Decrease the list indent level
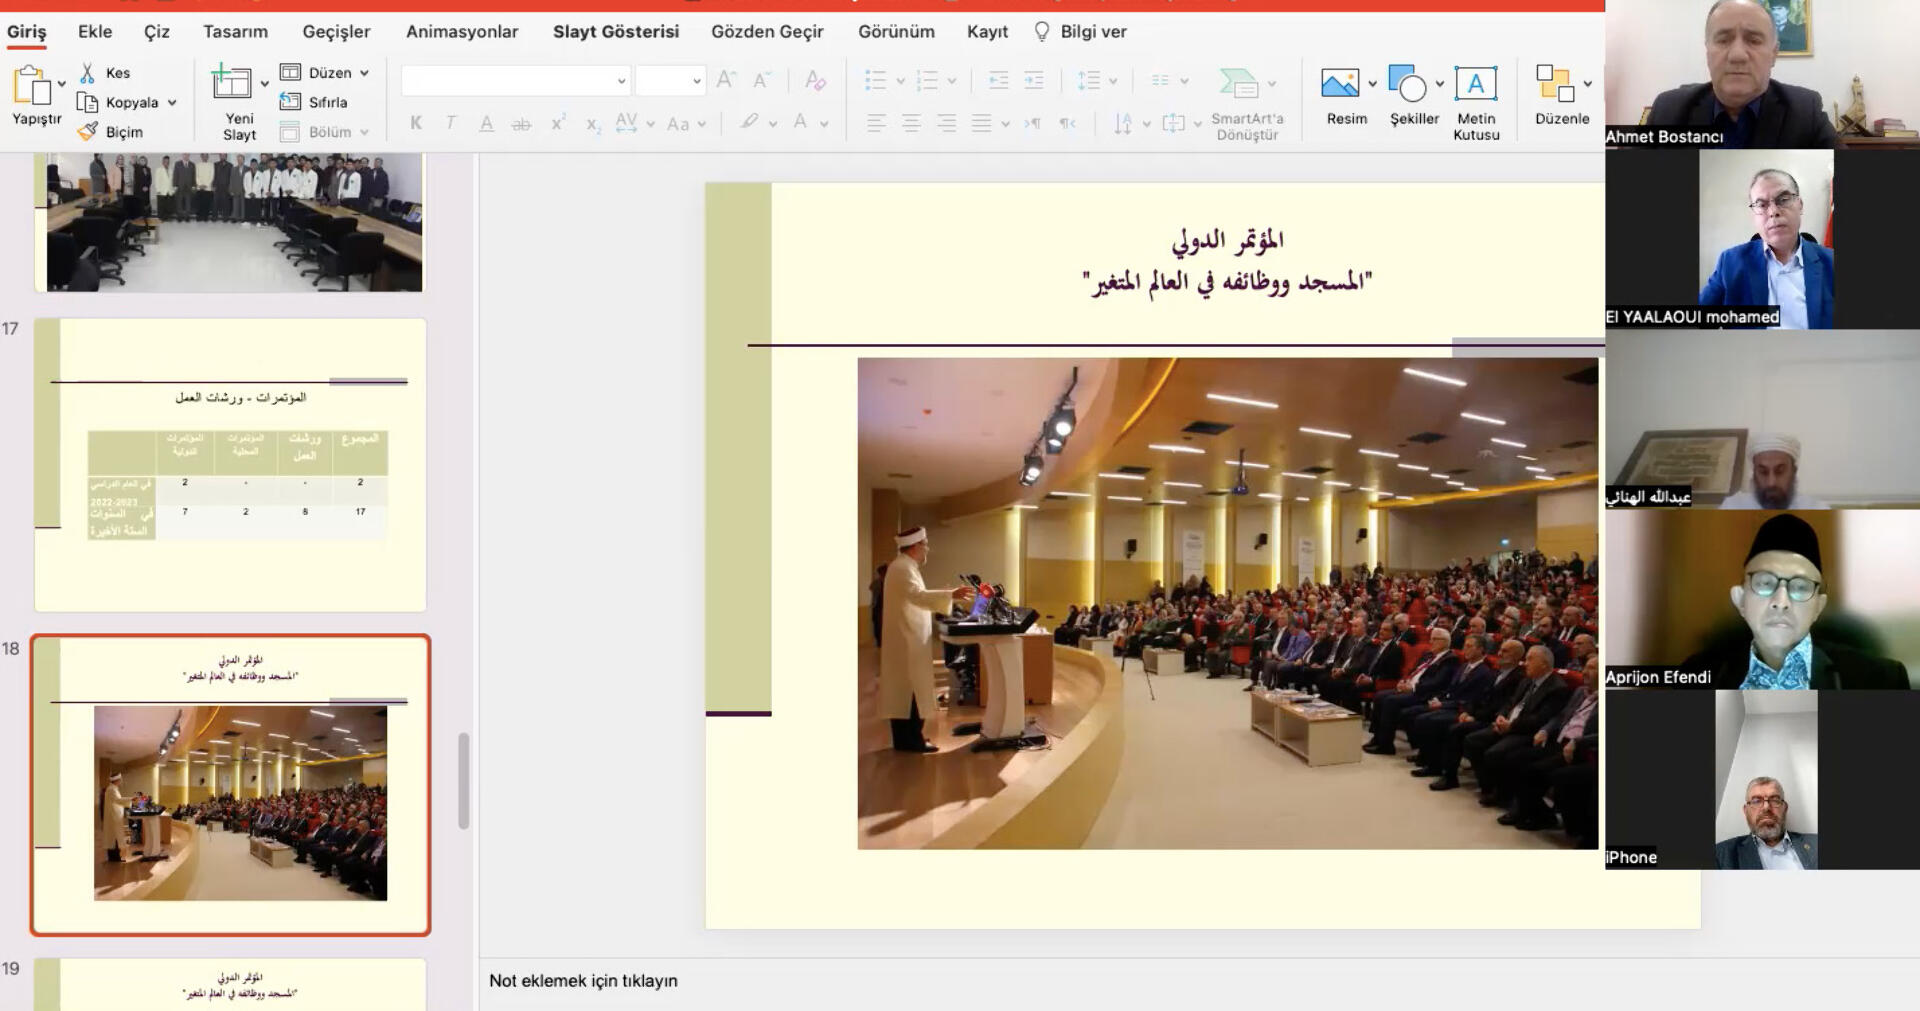The image size is (1920, 1011). coord(998,80)
